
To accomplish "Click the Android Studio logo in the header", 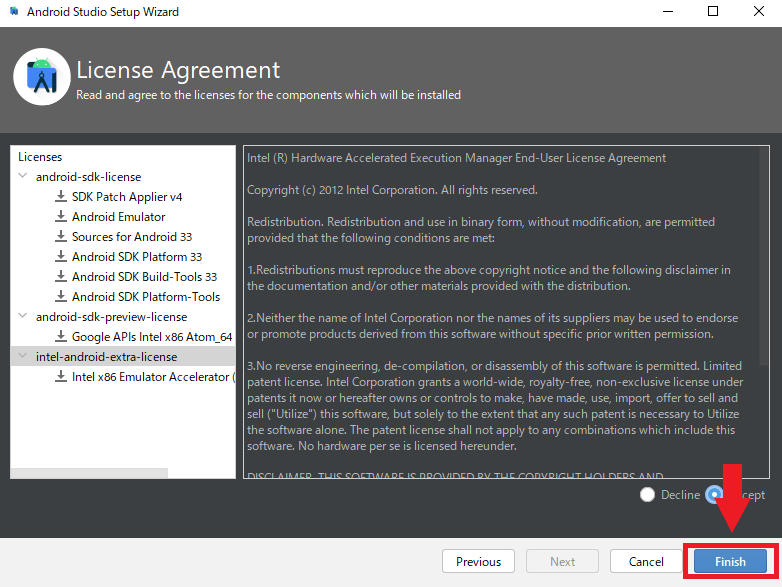I will point(42,77).
